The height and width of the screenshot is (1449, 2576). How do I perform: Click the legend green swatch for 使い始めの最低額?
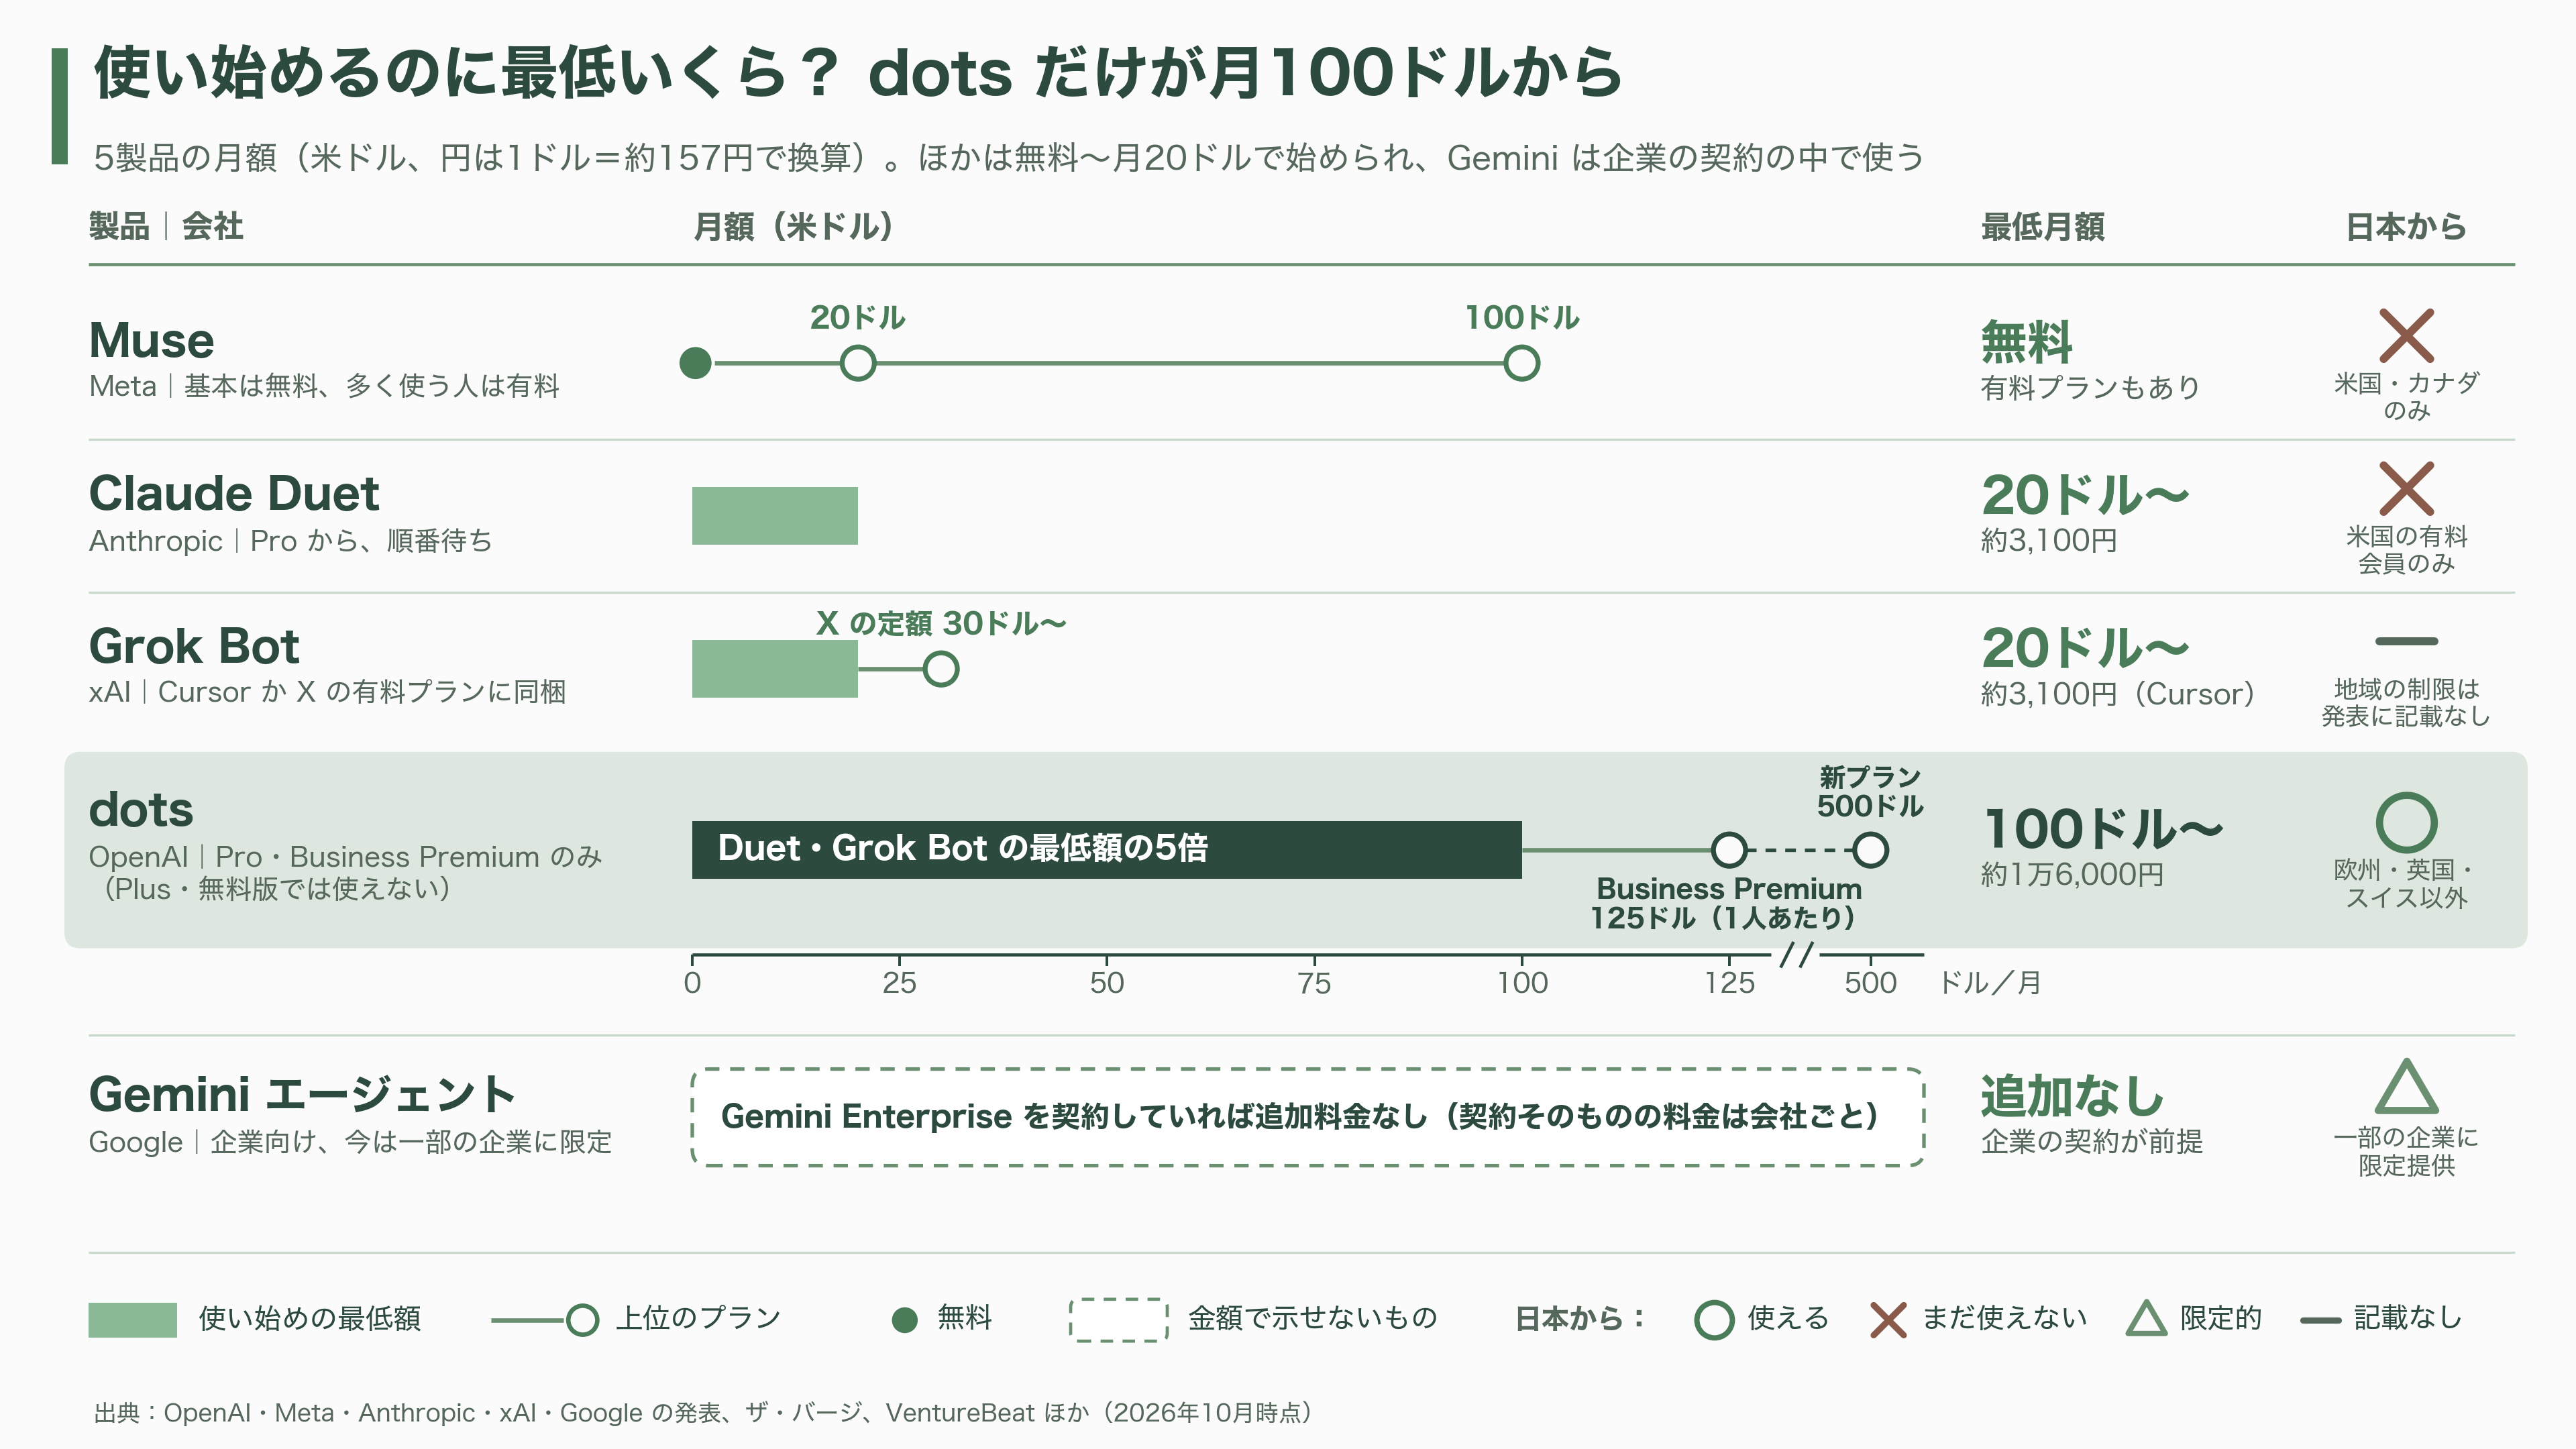[x=132, y=1320]
